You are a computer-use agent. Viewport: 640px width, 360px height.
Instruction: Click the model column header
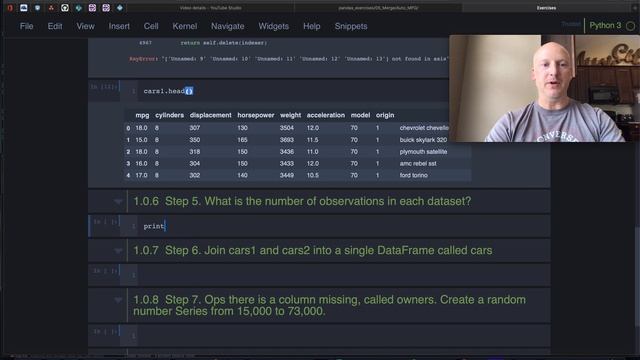pyautogui.click(x=360, y=115)
